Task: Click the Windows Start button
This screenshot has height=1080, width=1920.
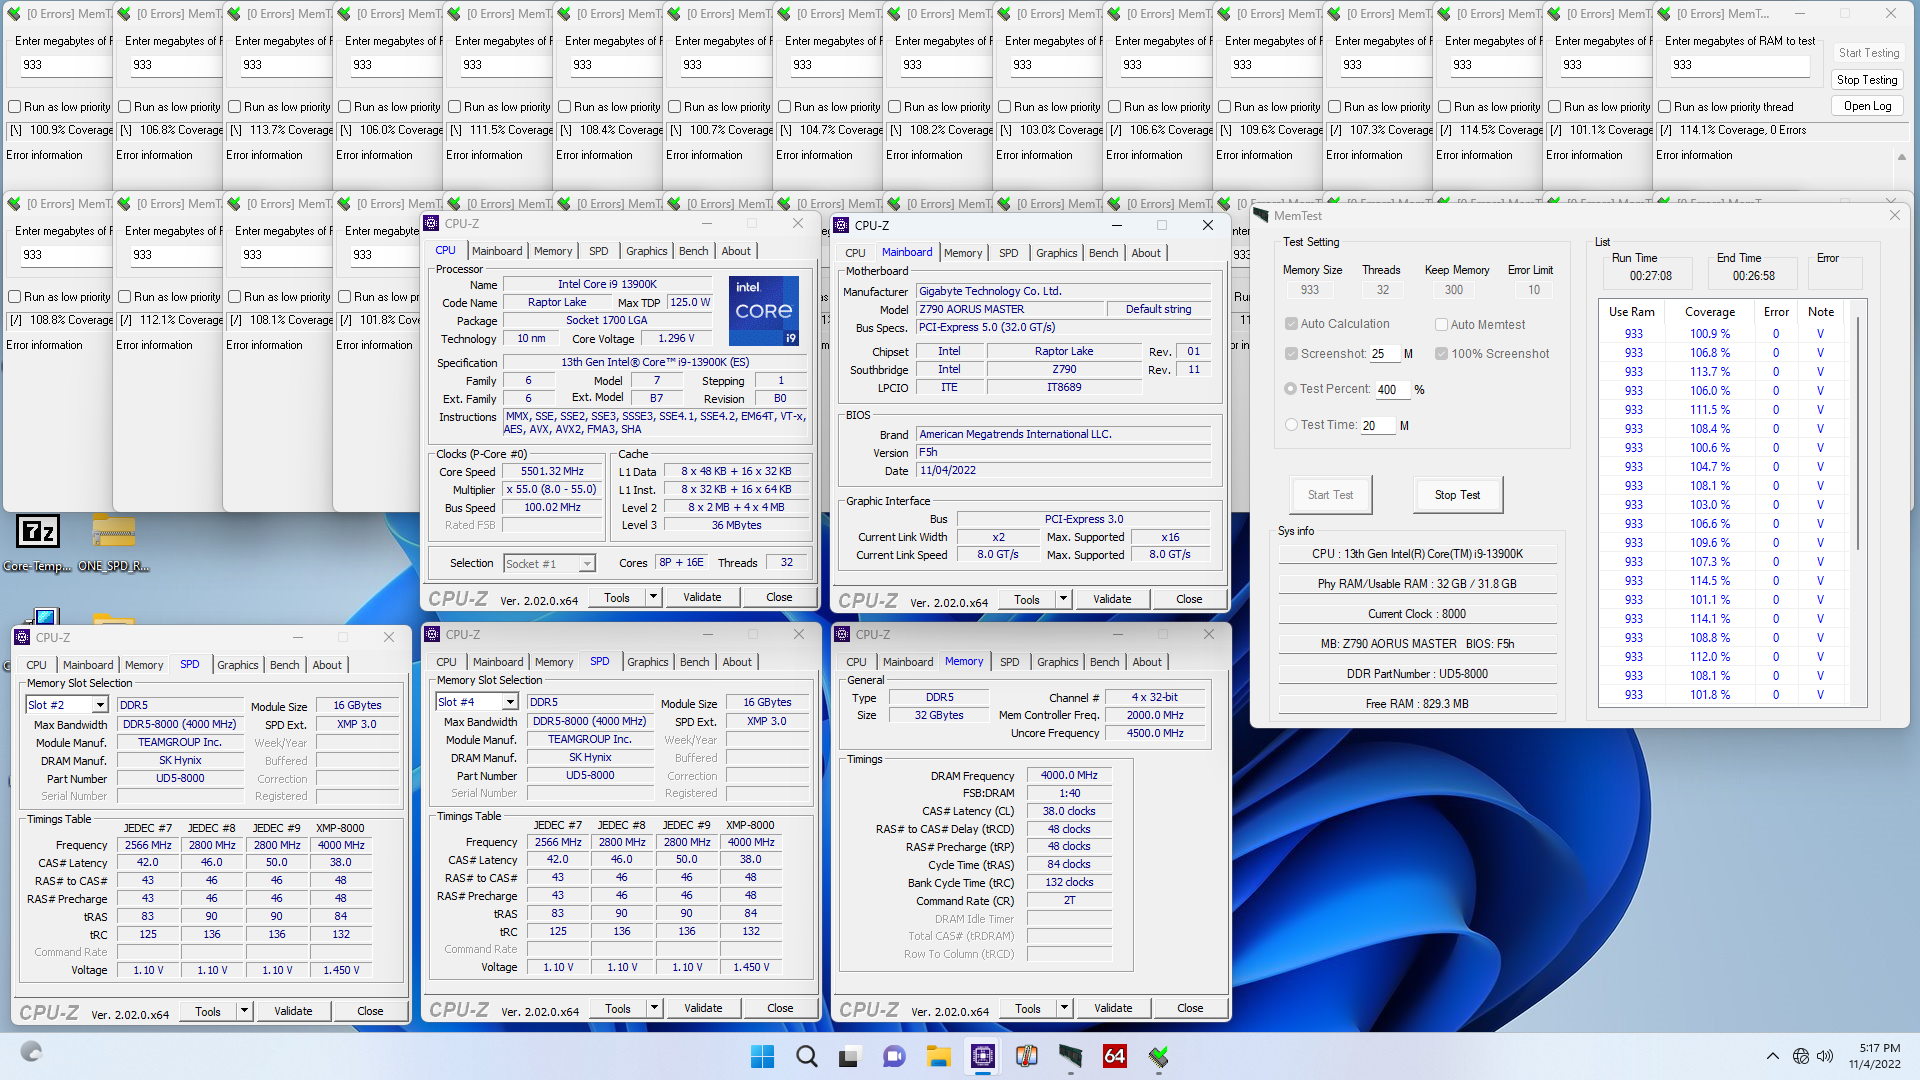Action: 762,1056
